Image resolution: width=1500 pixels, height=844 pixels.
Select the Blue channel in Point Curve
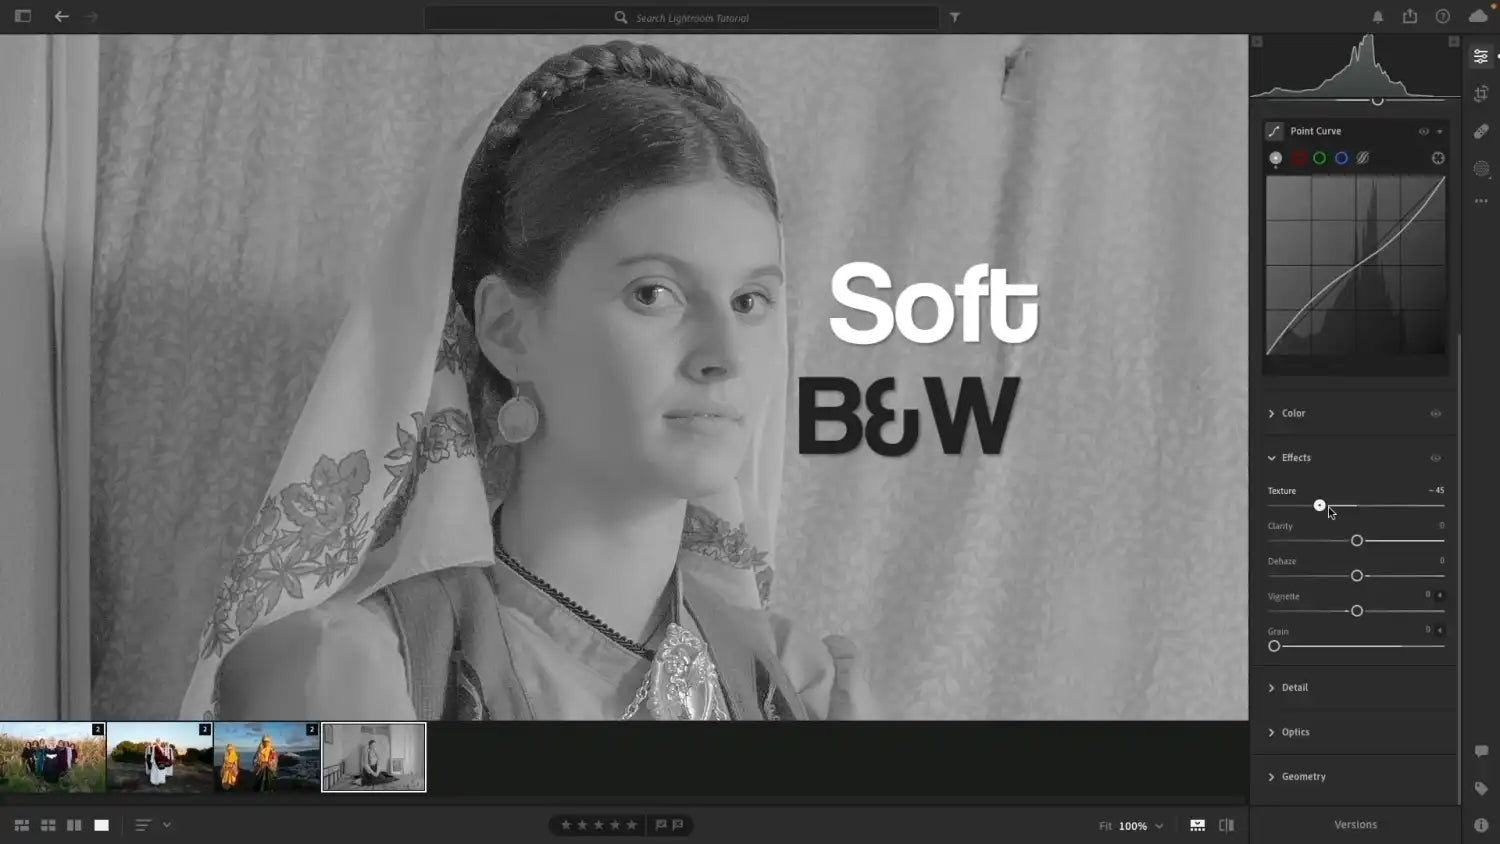point(1340,157)
